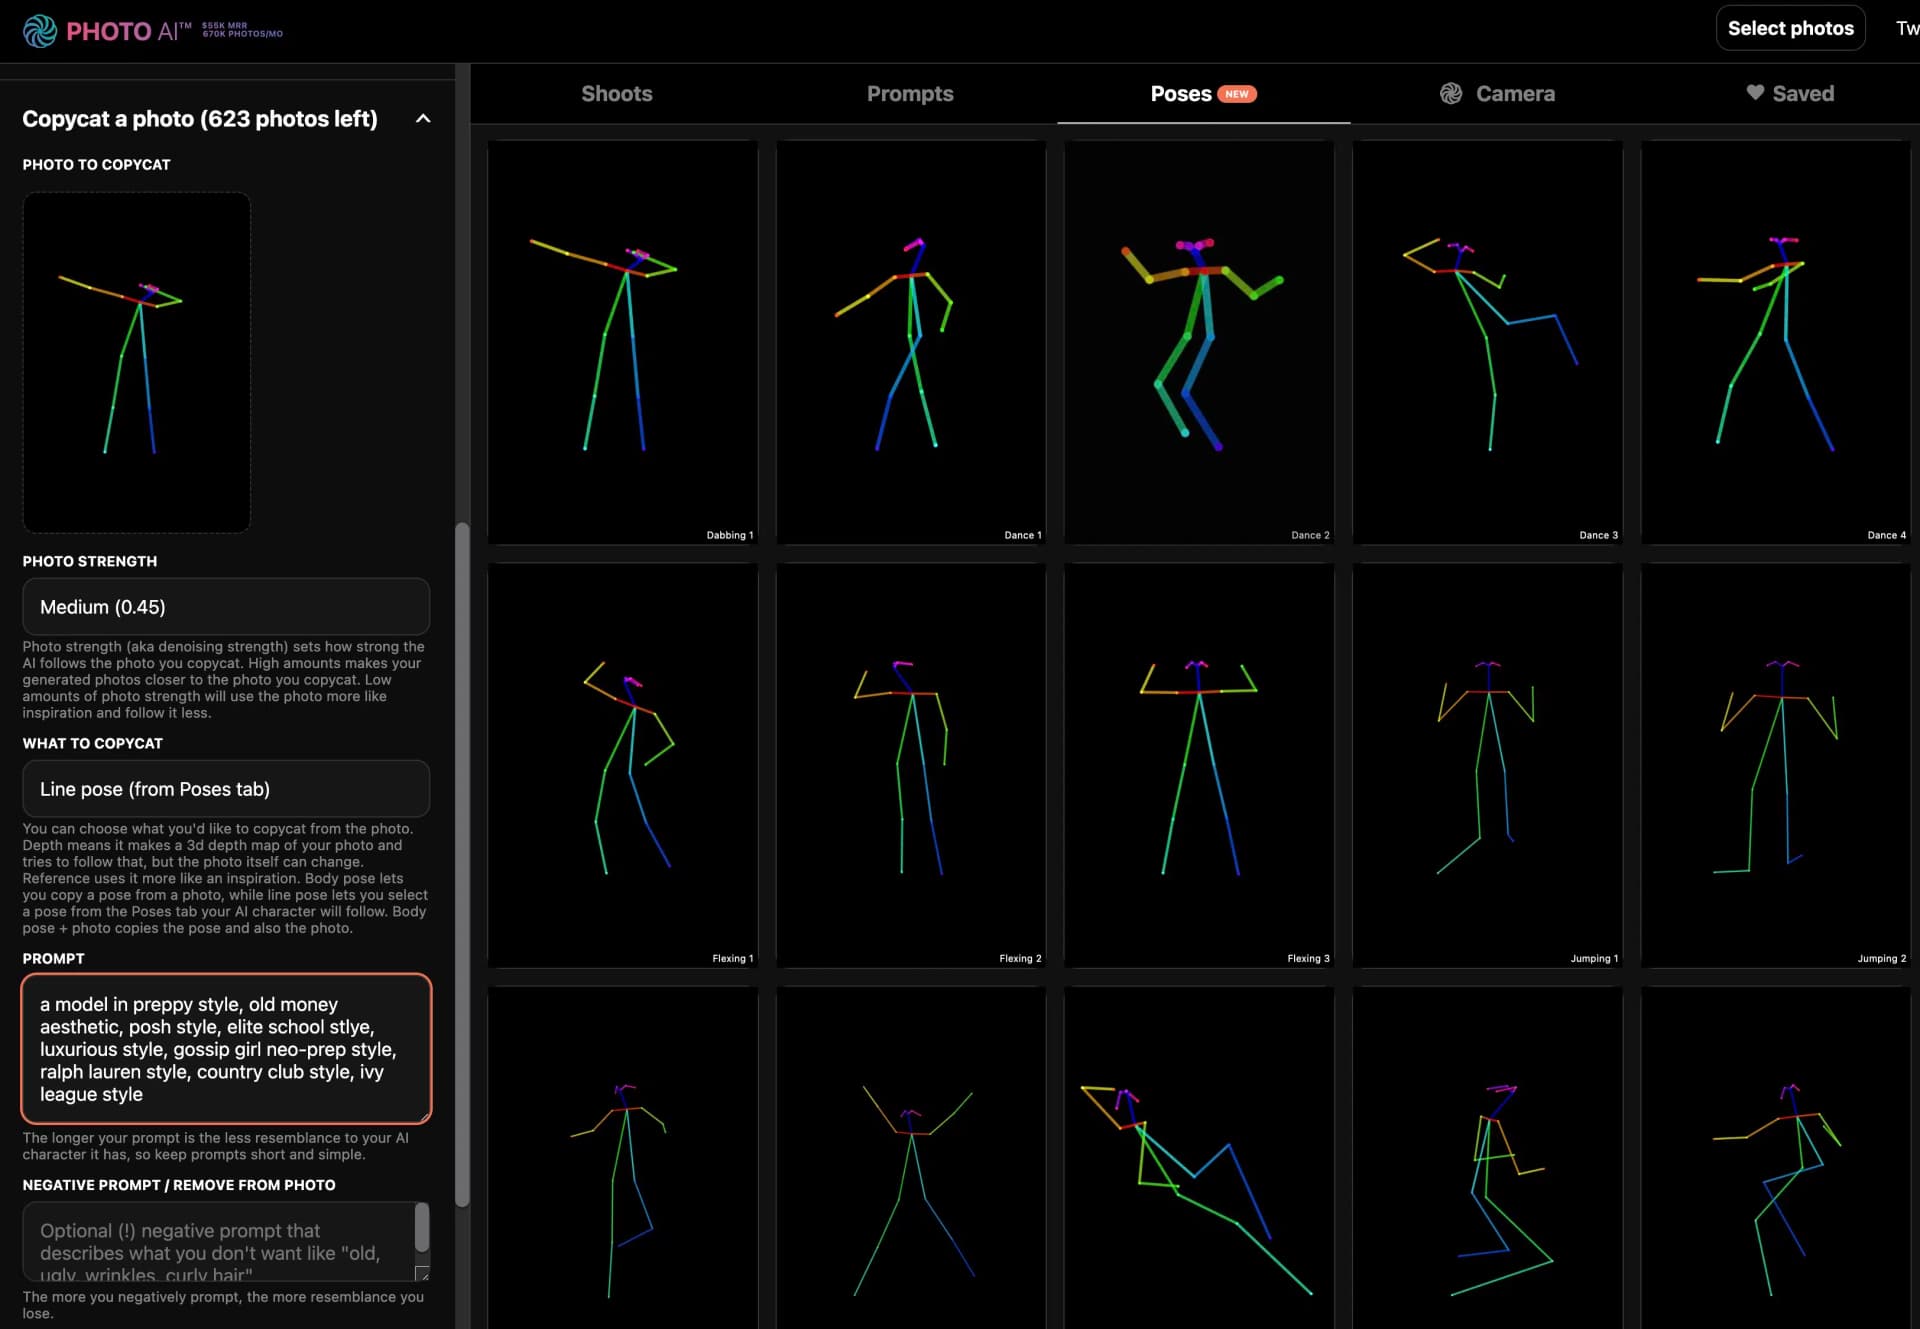The height and width of the screenshot is (1329, 1920).
Task: Switch to the Shoots tab
Action: [x=616, y=93]
